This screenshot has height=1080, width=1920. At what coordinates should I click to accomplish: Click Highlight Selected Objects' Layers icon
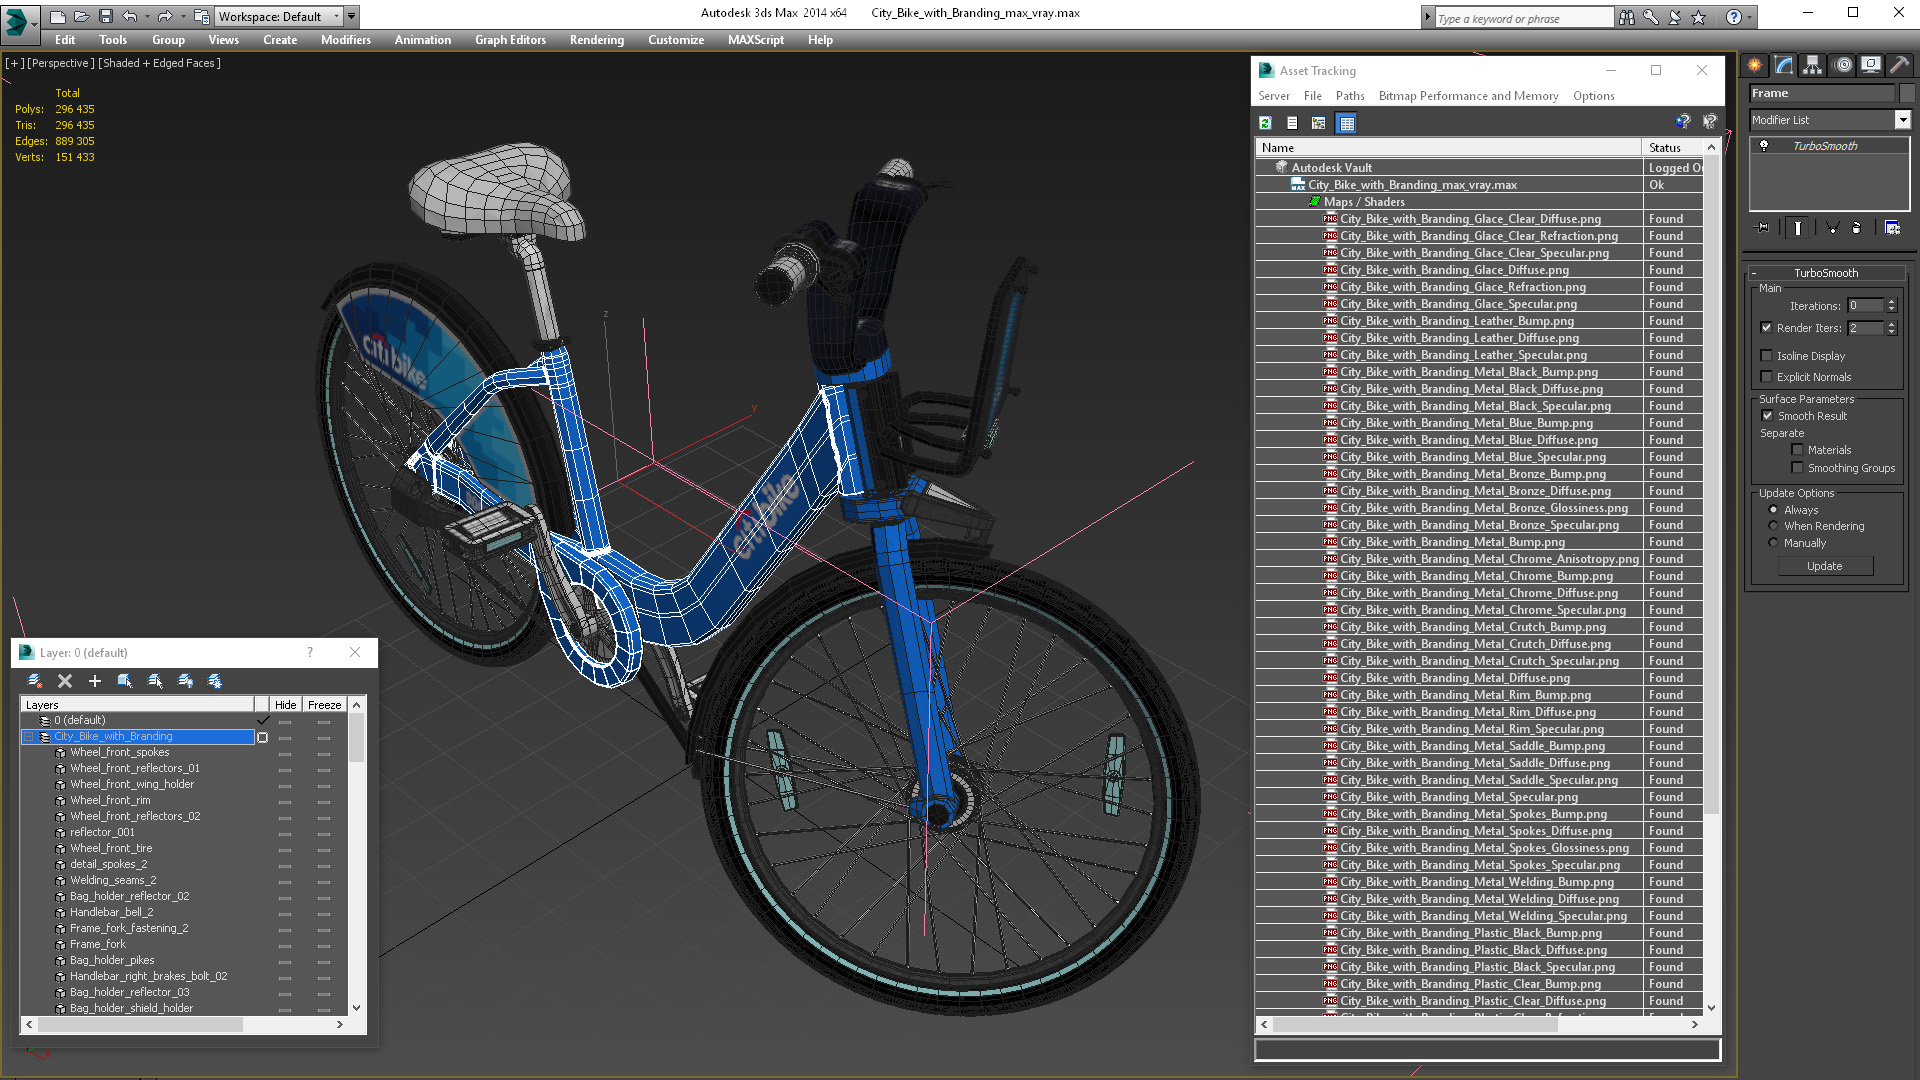point(155,681)
